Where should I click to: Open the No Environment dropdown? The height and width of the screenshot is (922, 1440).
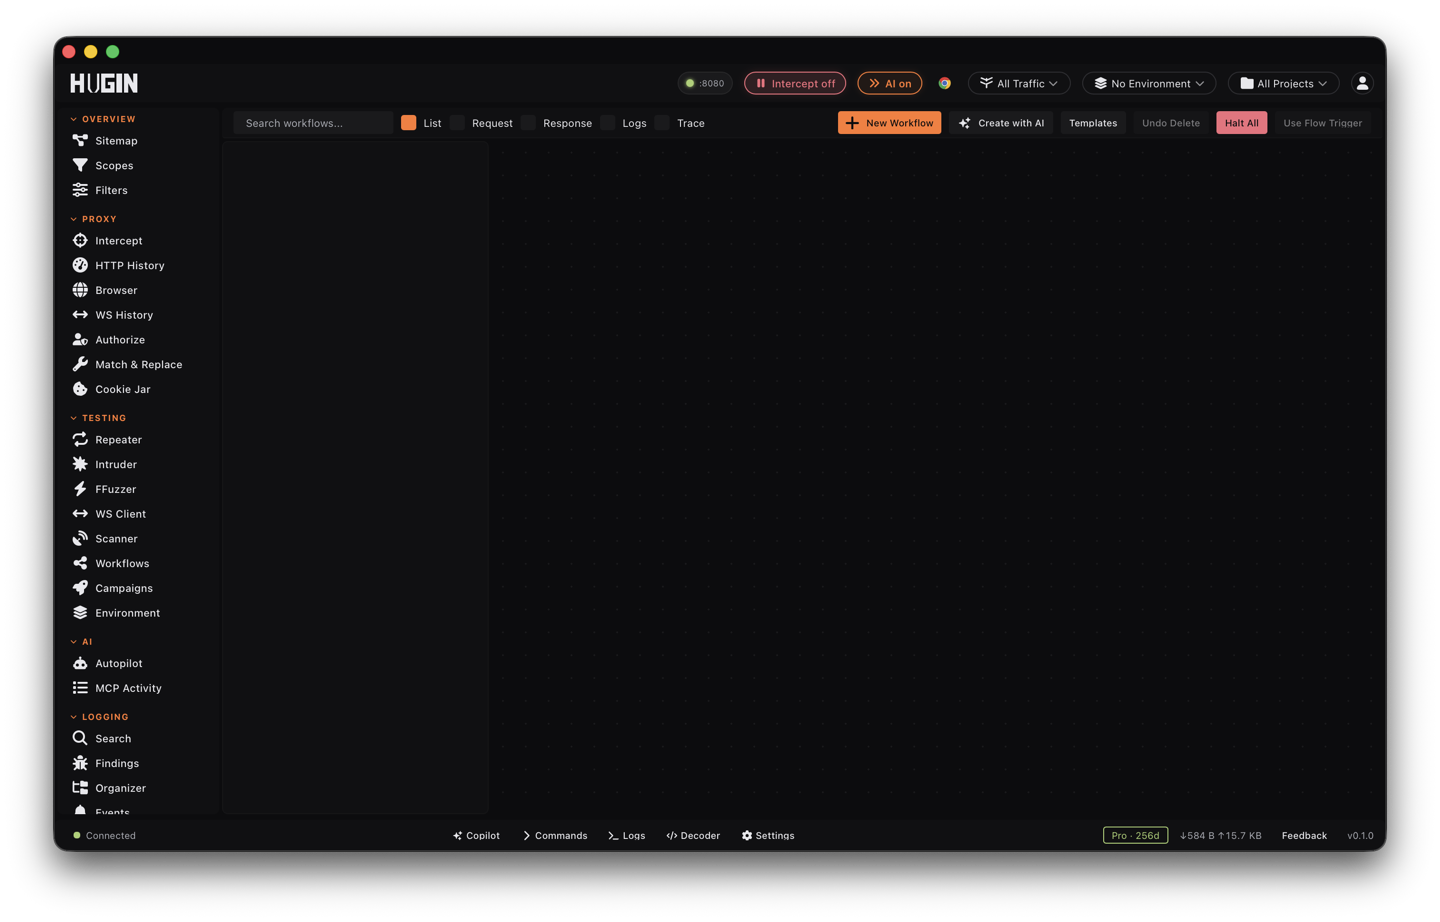coord(1149,83)
